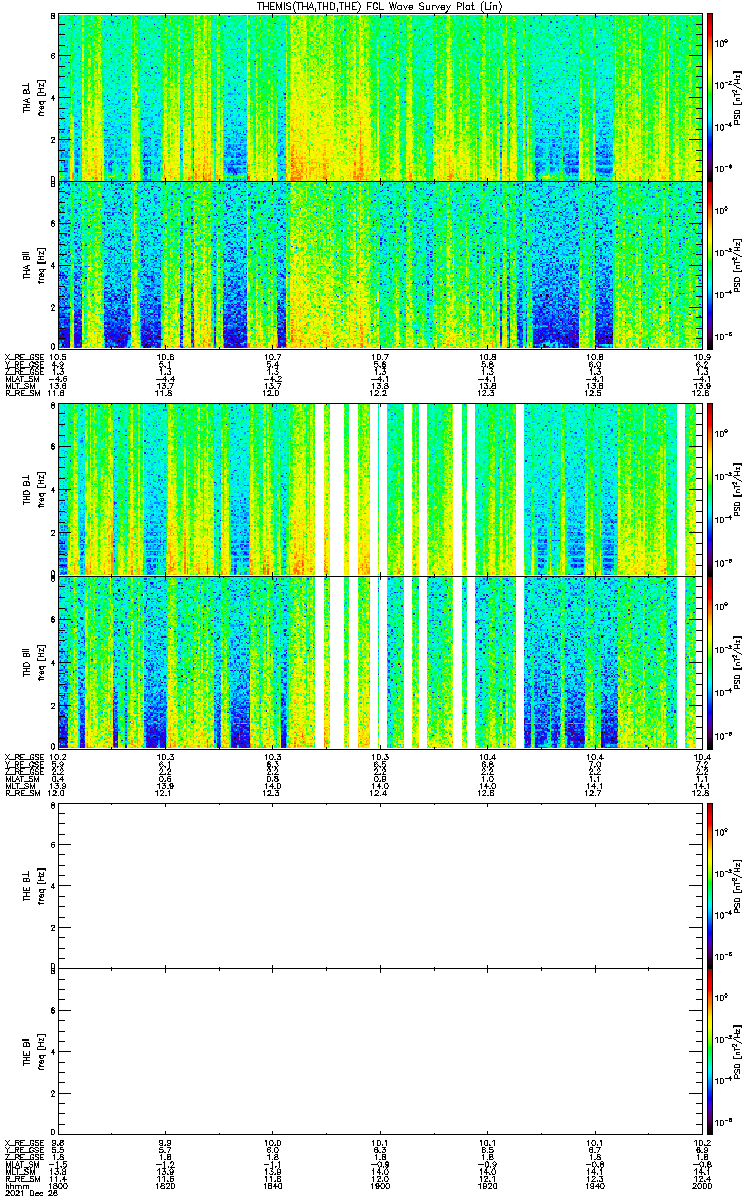Select the THD B-perpendicular spectrogram panel
The height and width of the screenshot is (1200, 750).
click(380, 490)
